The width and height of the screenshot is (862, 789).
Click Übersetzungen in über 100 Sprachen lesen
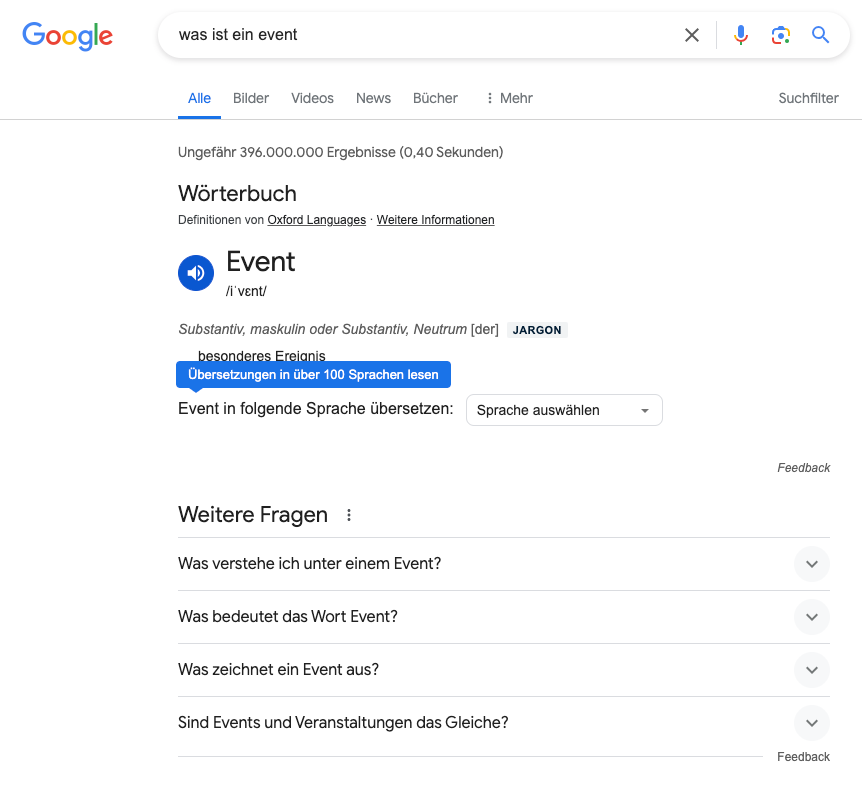[x=313, y=374]
